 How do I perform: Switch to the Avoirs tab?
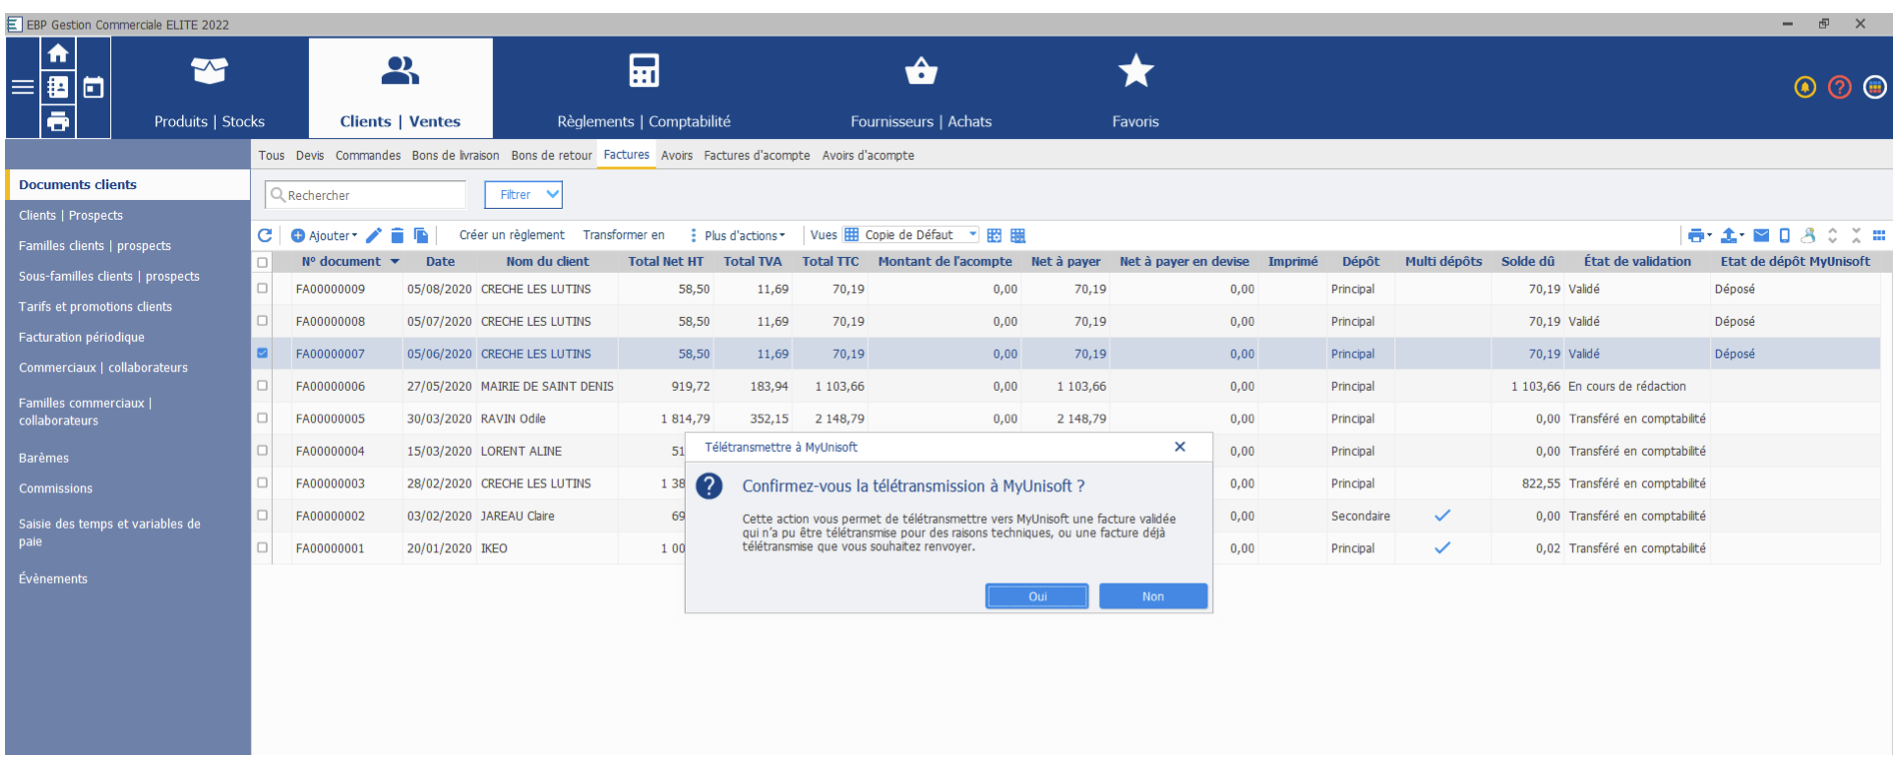click(677, 155)
